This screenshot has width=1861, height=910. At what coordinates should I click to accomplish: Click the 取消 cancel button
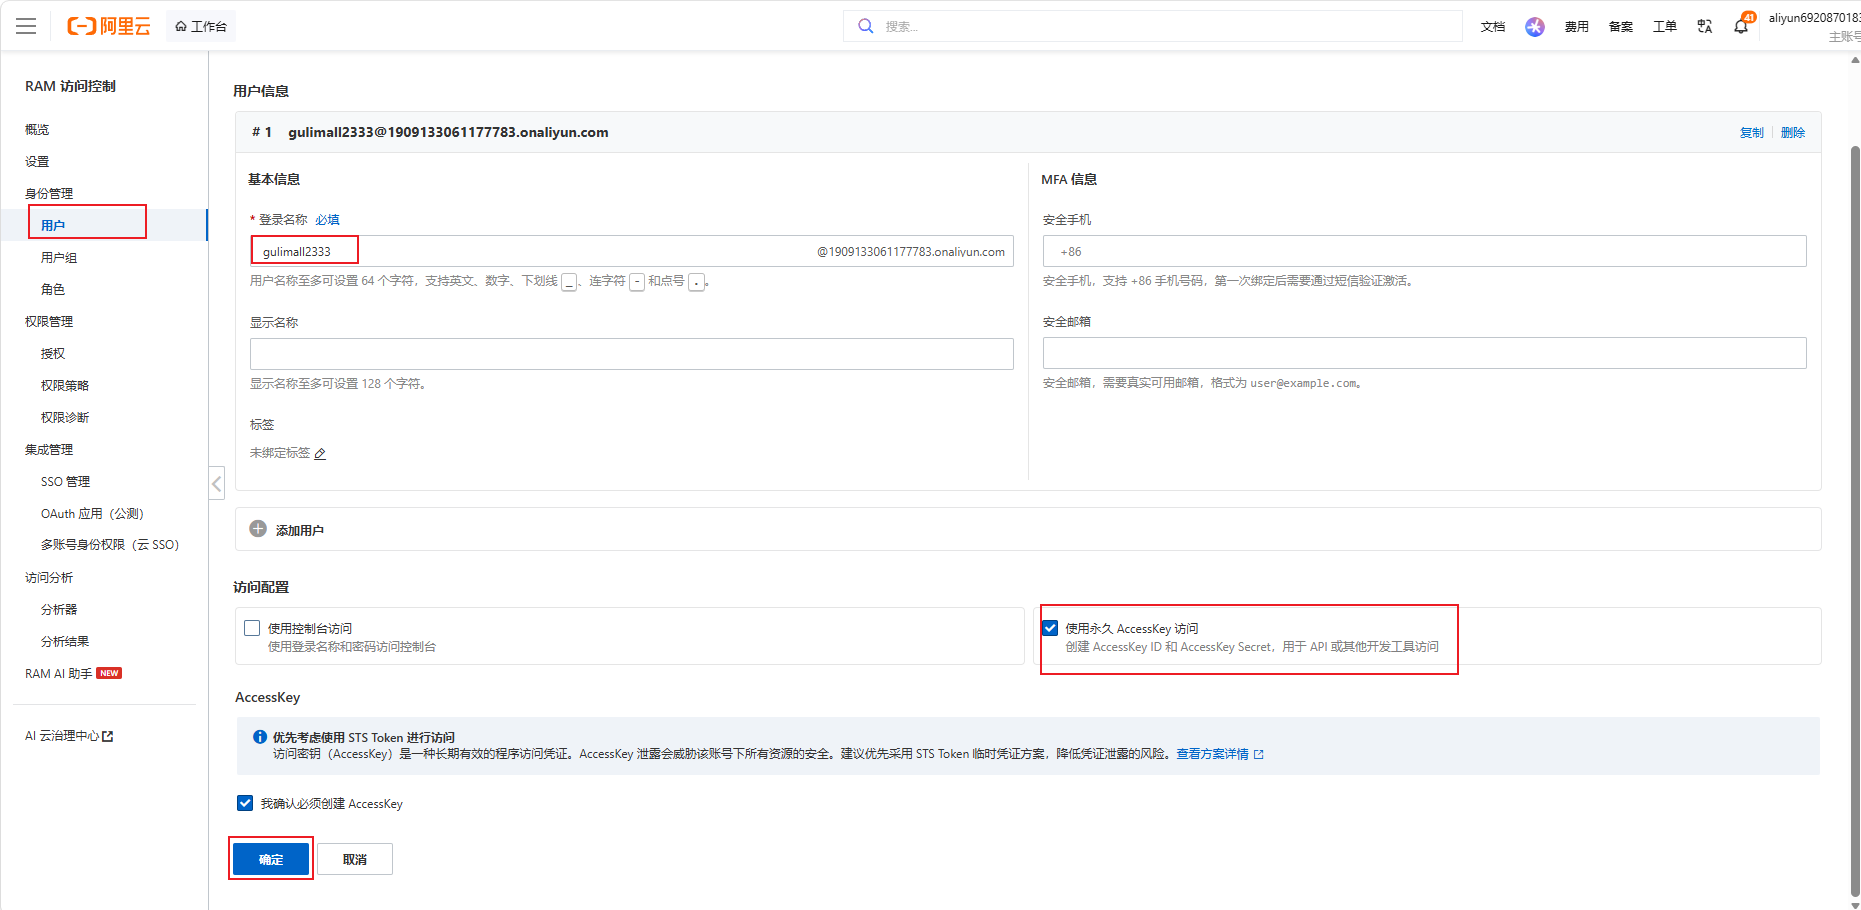point(355,859)
